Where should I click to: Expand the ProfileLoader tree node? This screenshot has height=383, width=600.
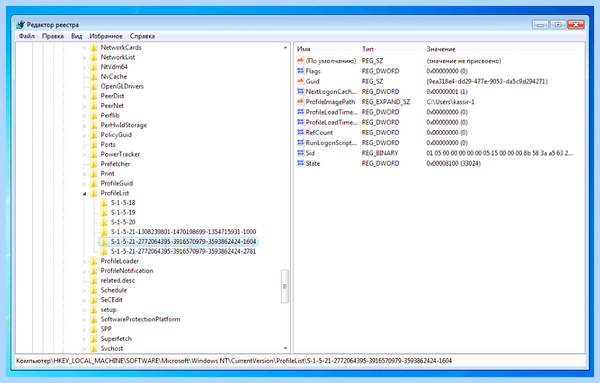(x=84, y=261)
